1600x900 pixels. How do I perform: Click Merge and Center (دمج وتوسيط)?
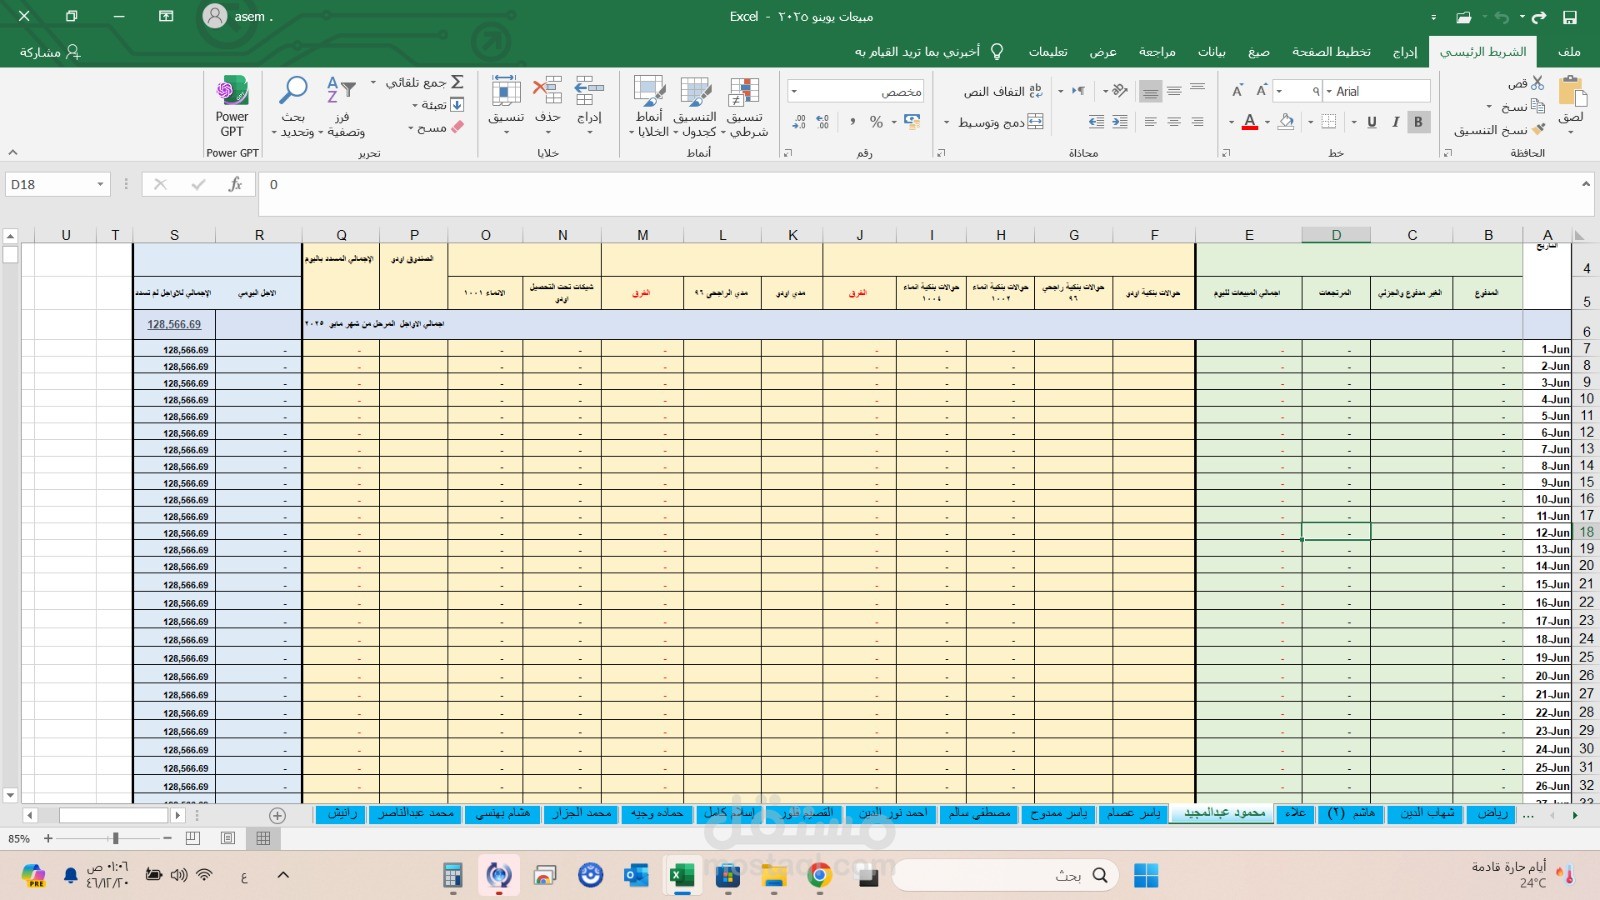click(1001, 122)
